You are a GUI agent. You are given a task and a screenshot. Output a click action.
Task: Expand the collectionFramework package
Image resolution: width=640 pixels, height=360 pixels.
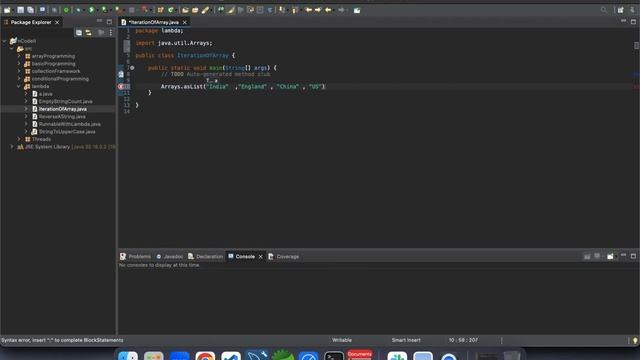click(19, 71)
